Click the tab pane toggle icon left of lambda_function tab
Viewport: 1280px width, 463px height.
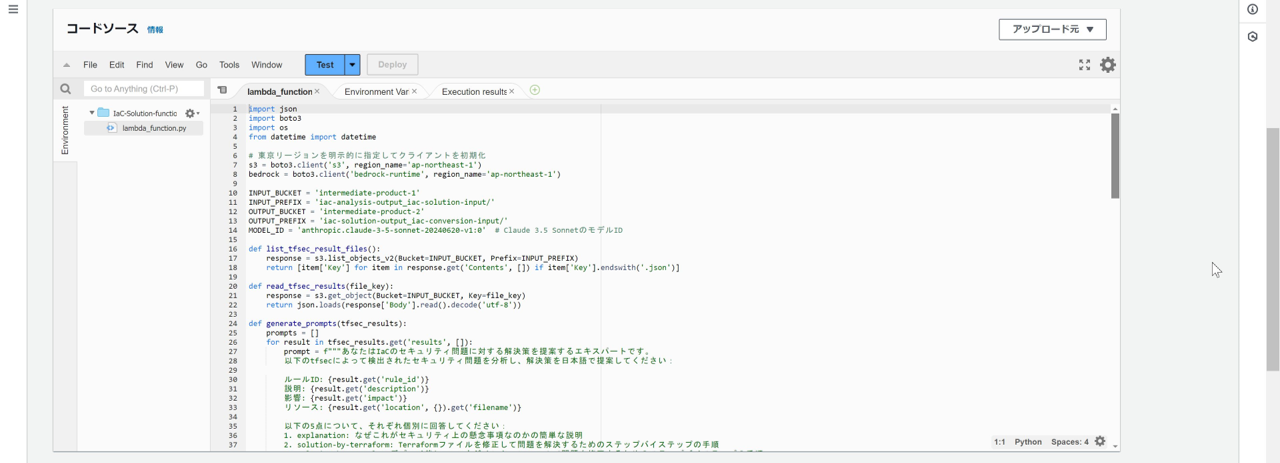point(223,91)
